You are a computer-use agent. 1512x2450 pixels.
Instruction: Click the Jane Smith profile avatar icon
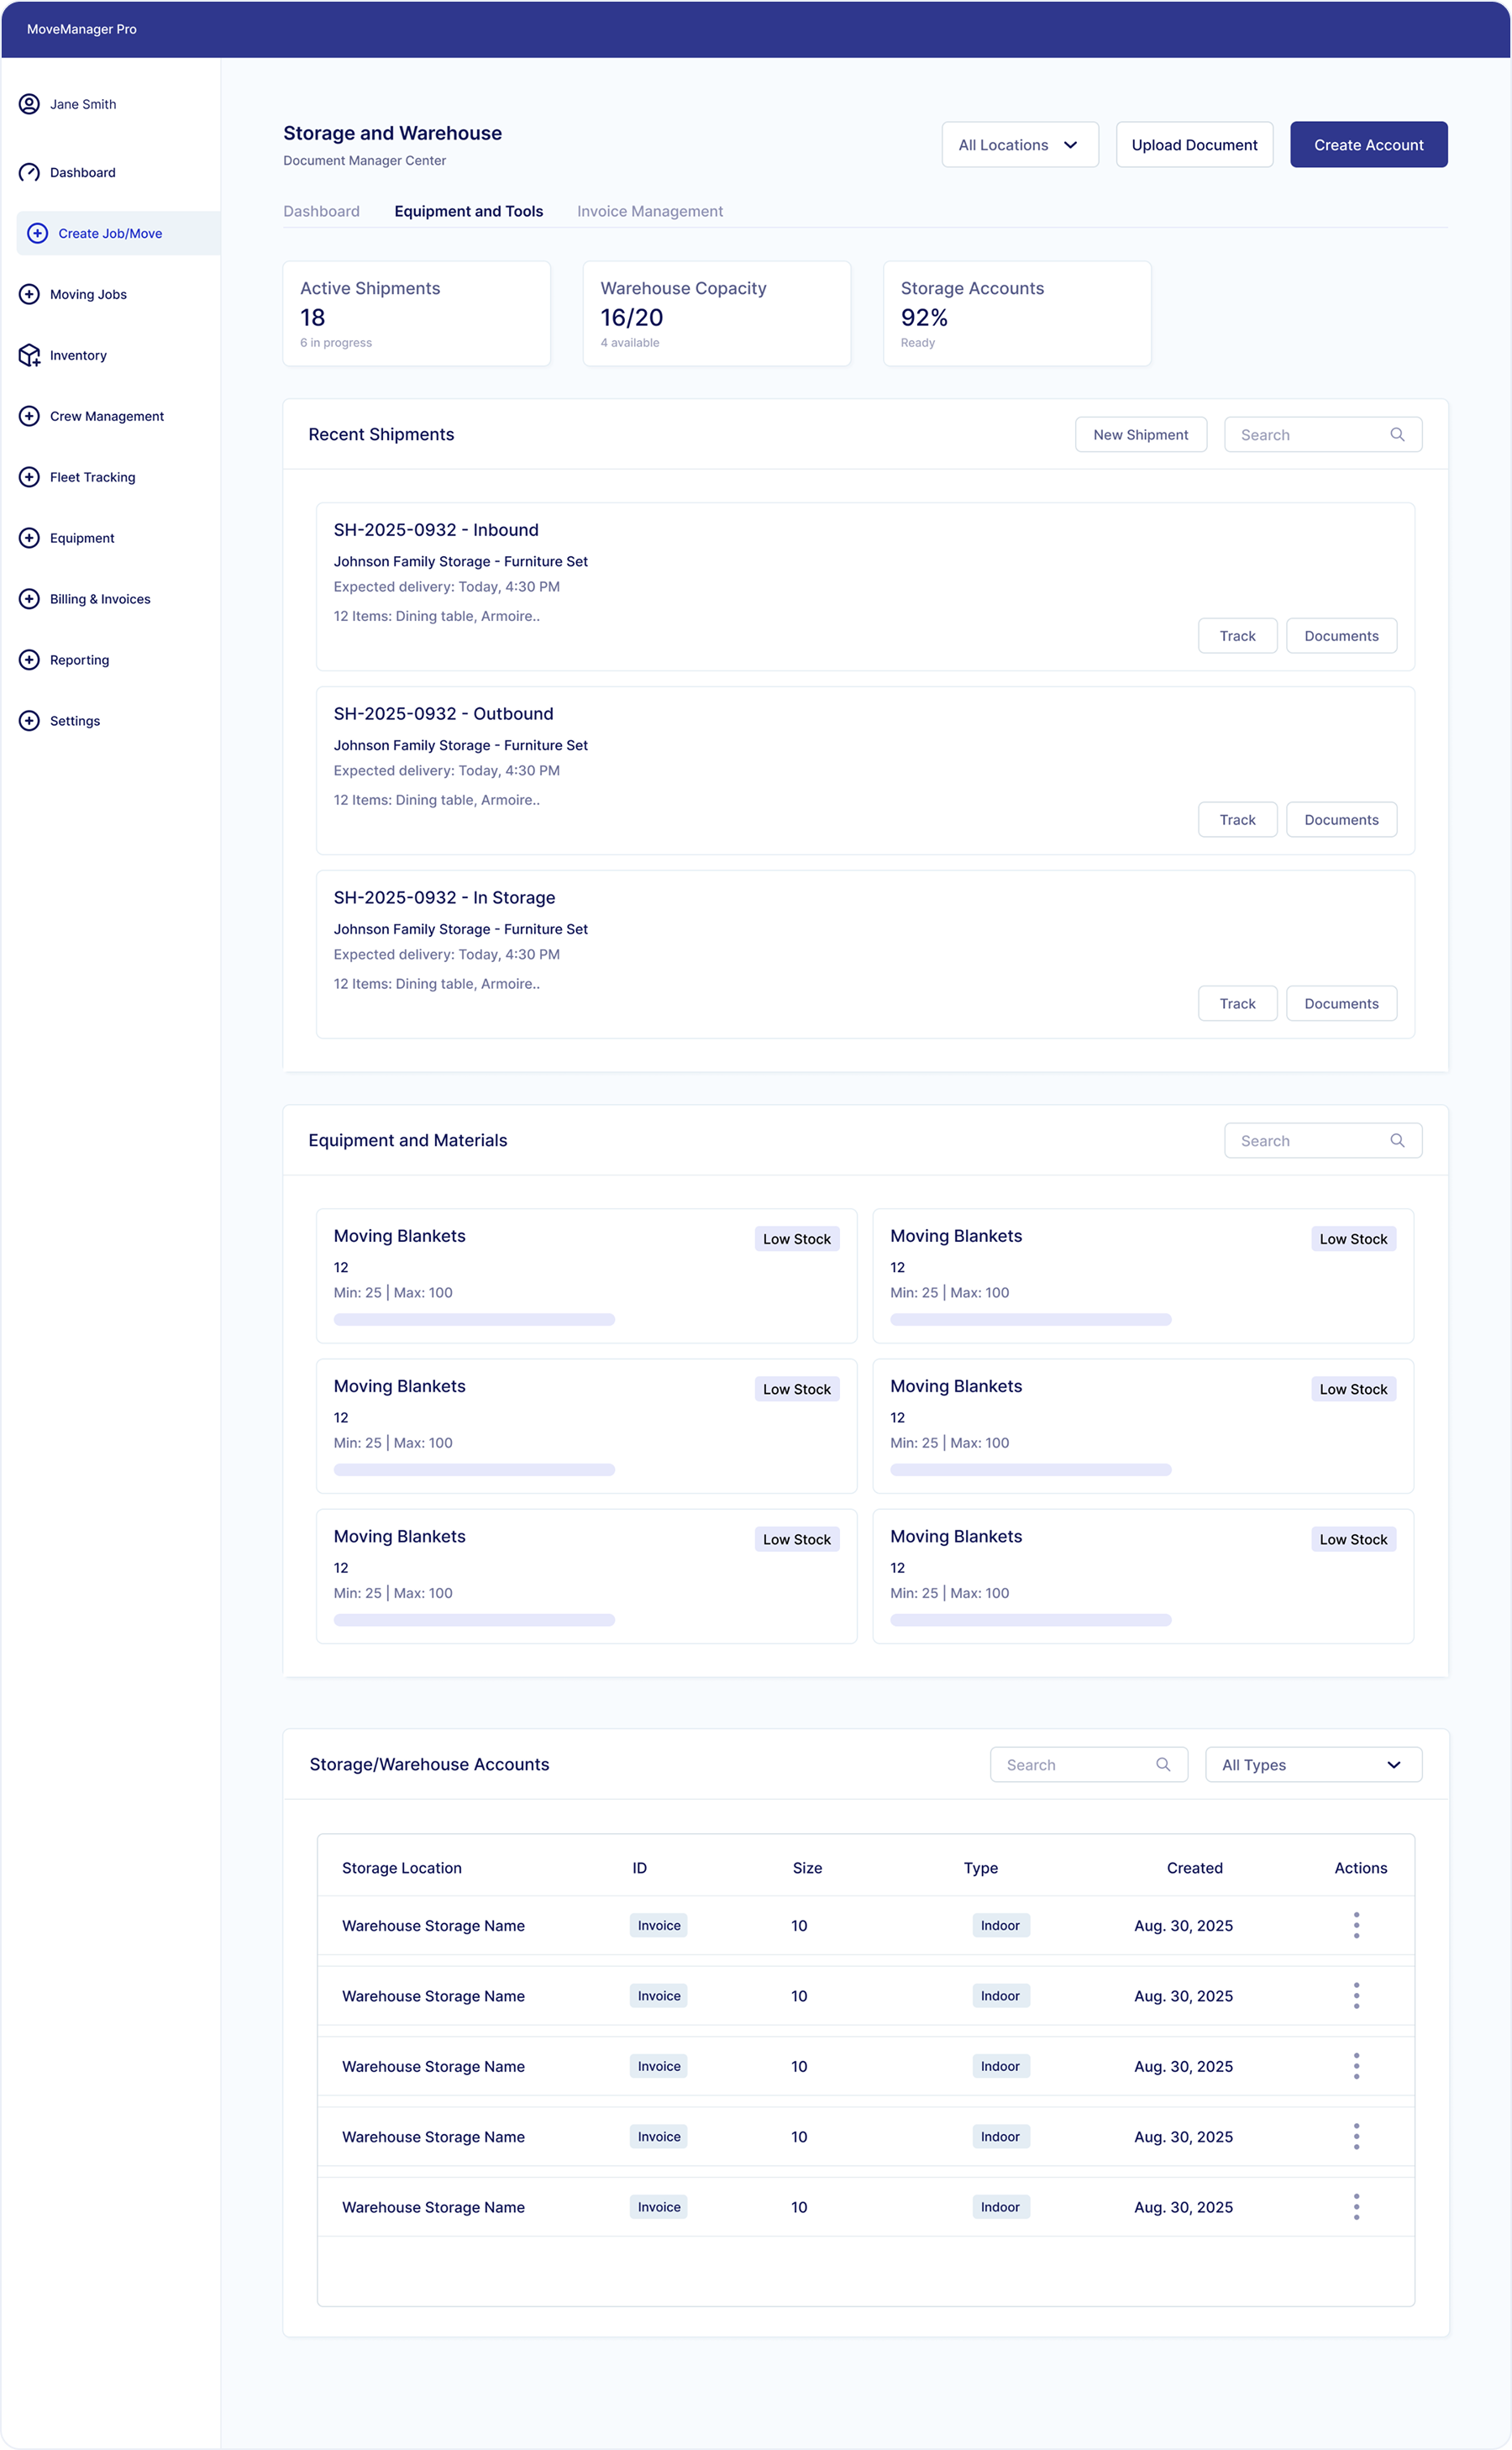tap(29, 104)
